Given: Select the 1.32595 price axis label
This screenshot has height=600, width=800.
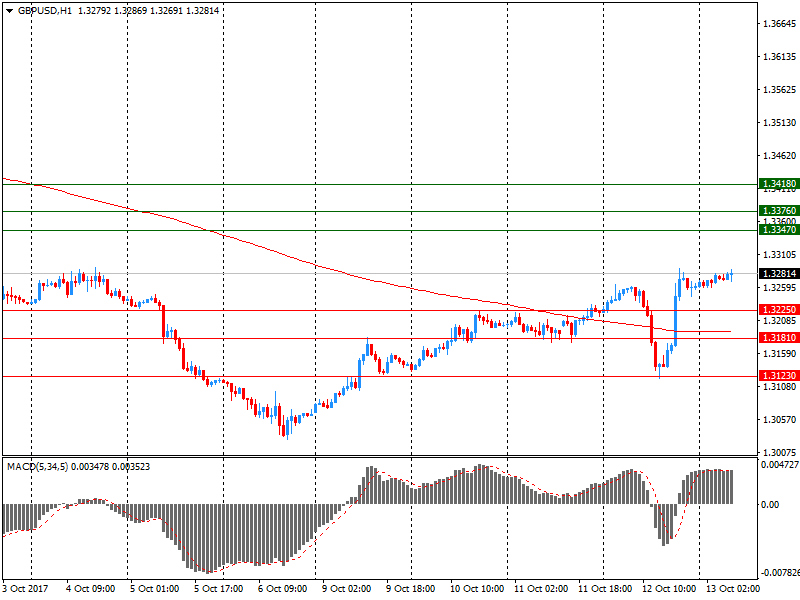Looking at the screenshot, I should [x=780, y=288].
